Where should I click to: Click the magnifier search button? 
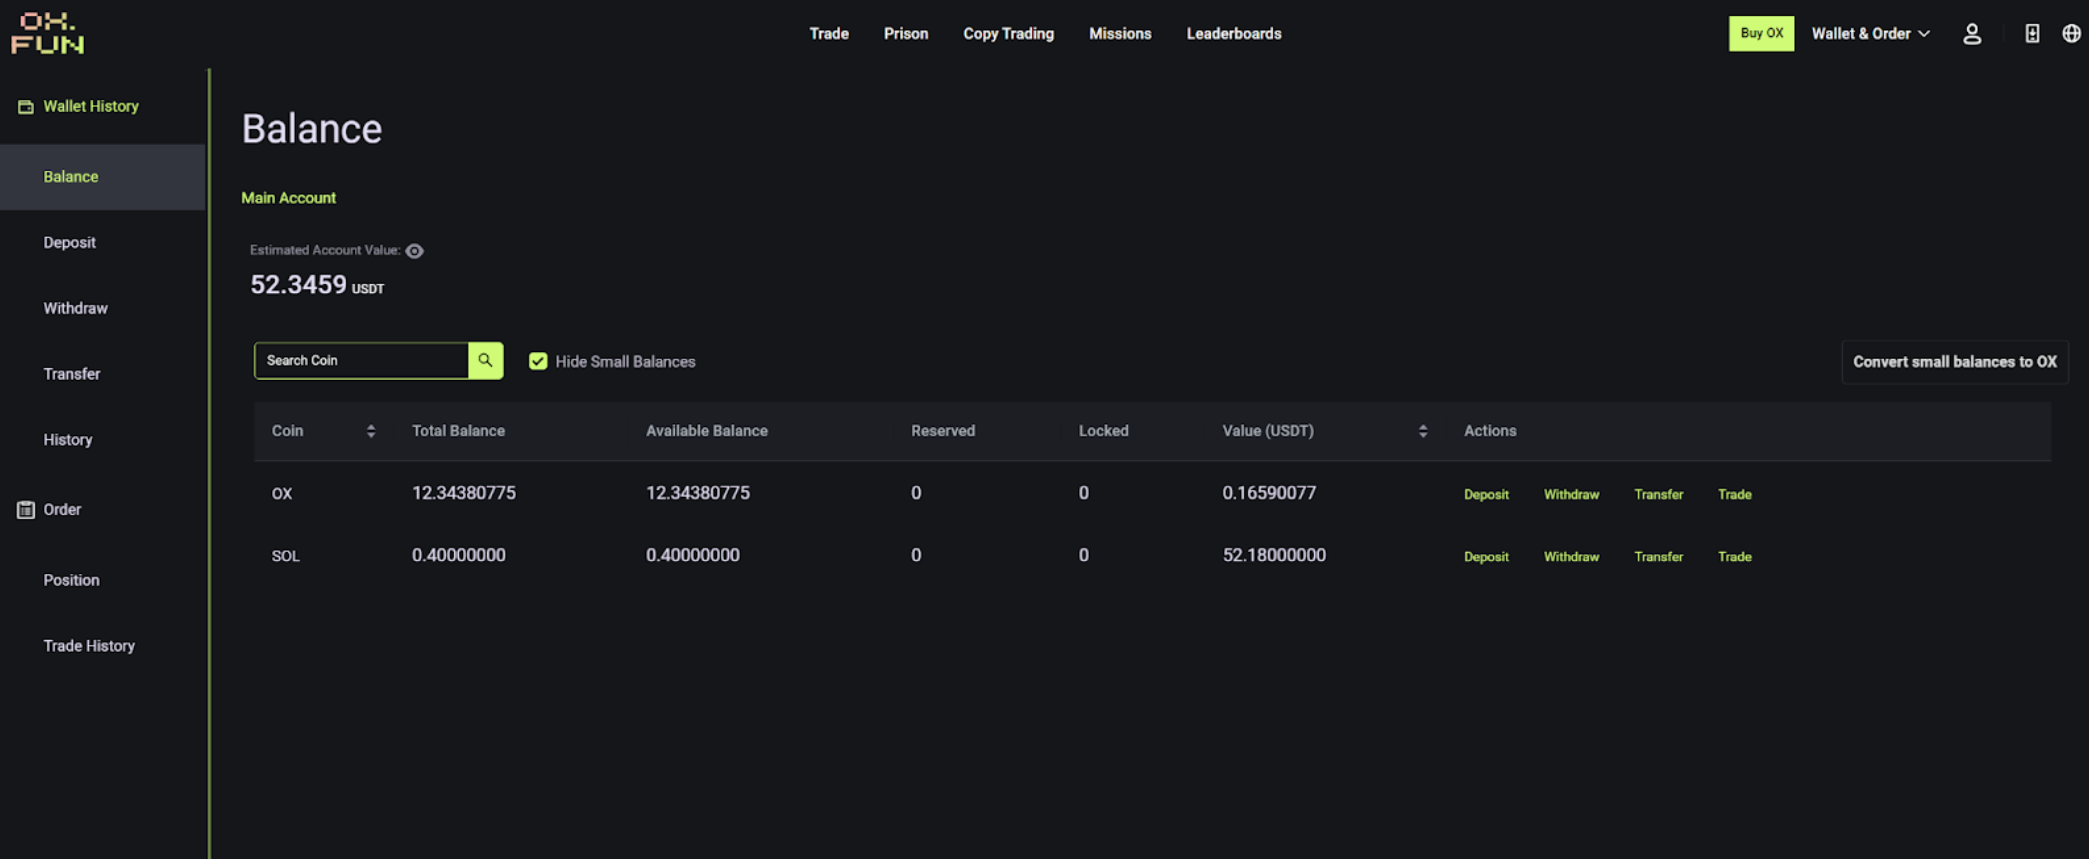[x=485, y=361]
